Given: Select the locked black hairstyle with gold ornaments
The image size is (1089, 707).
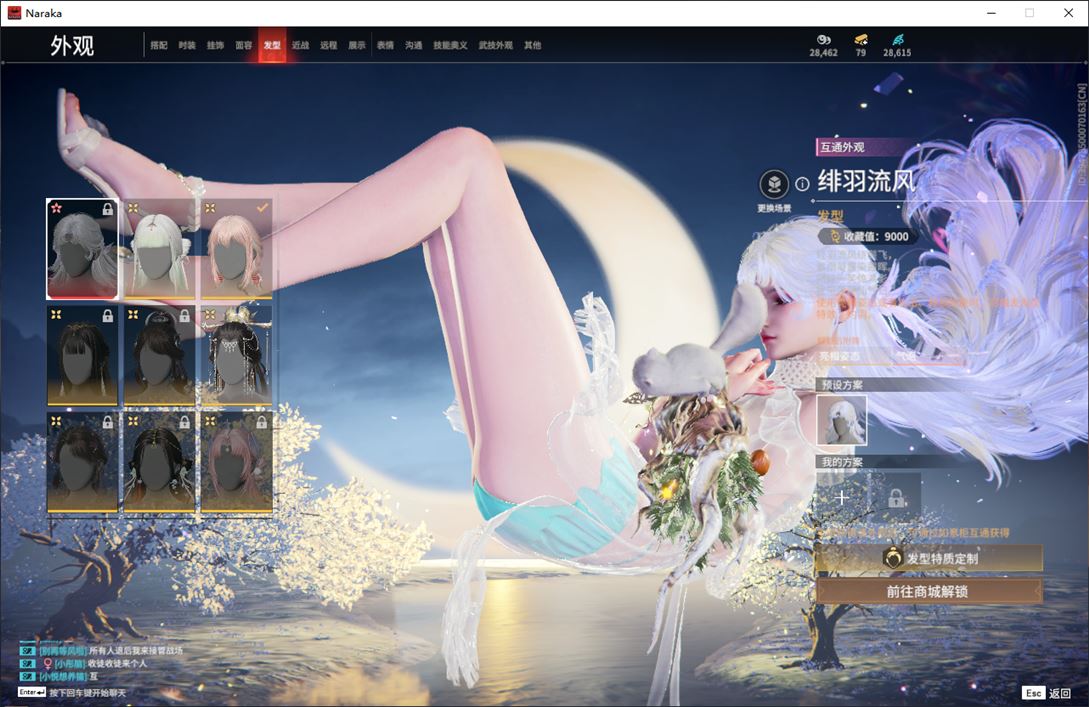Looking at the screenshot, I should tap(159, 463).
